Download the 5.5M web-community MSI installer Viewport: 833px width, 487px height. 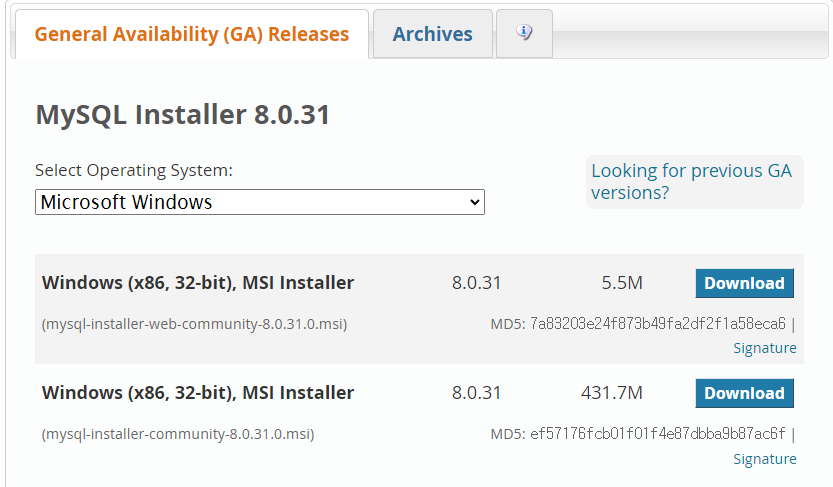[744, 283]
